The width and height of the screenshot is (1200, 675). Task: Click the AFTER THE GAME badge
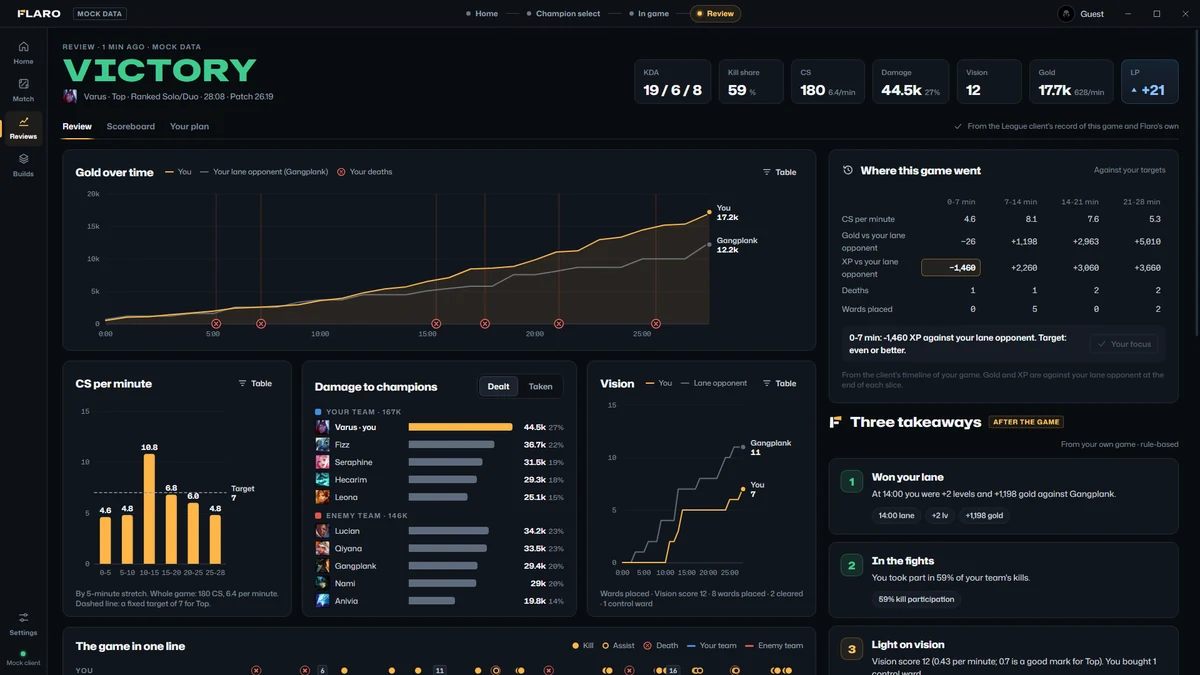(x=1026, y=422)
